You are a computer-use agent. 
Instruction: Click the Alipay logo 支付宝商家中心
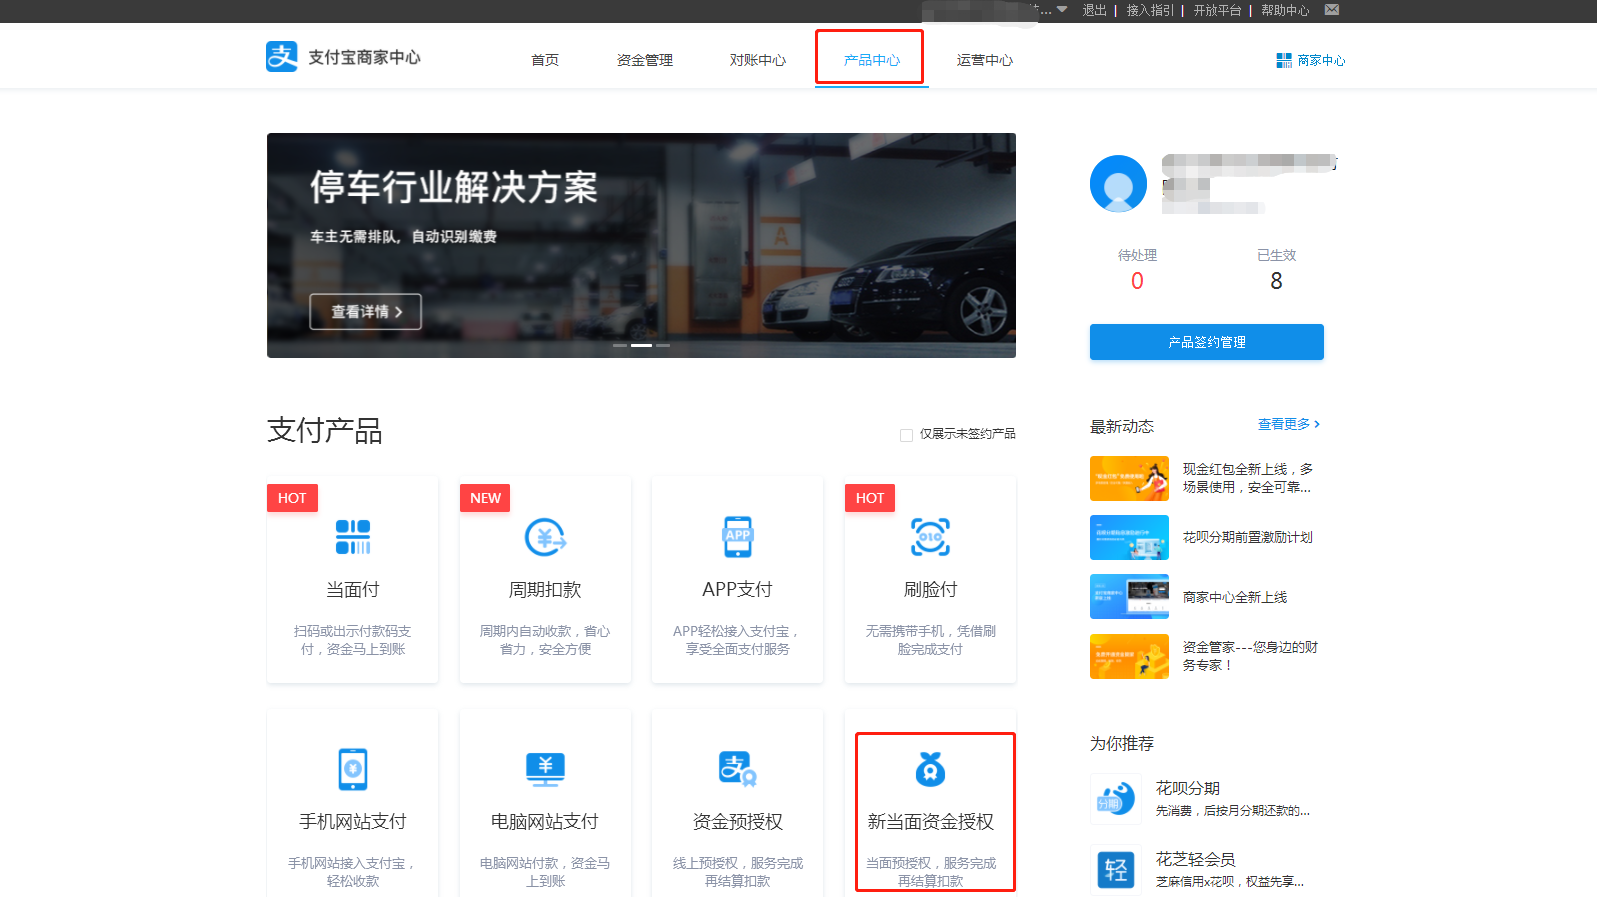click(343, 57)
